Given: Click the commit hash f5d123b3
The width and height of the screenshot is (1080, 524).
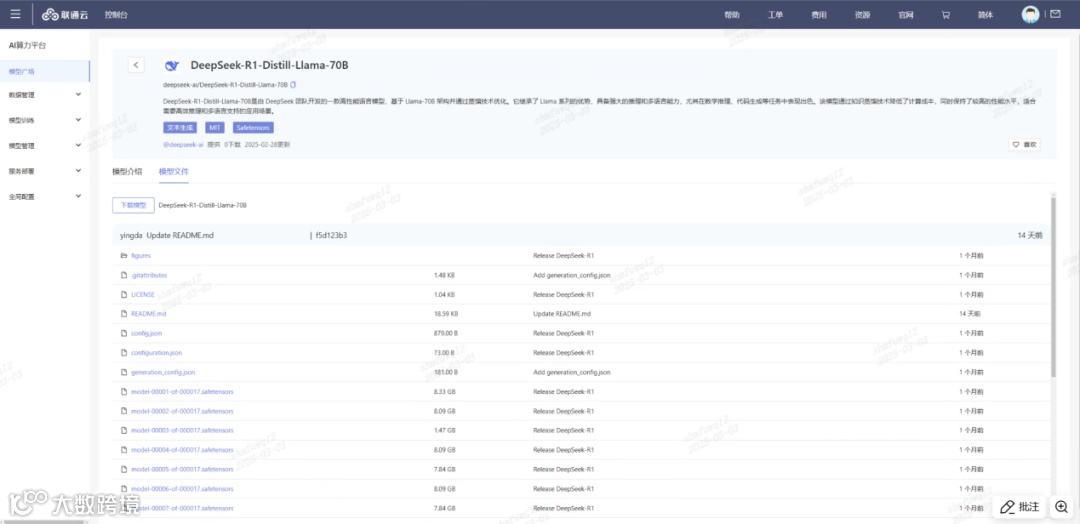Looking at the screenshot, I should coord(331,235).
